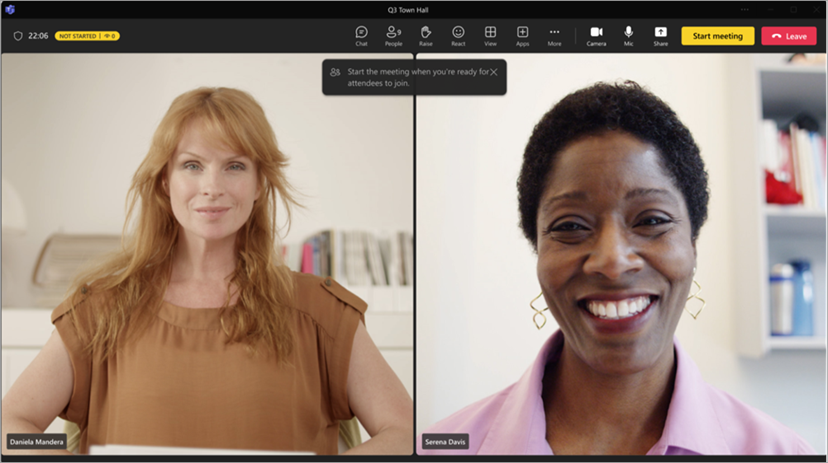Click the Serena Davis name label
The height and width of the screenshot is (463, 828).
[445, 441]
